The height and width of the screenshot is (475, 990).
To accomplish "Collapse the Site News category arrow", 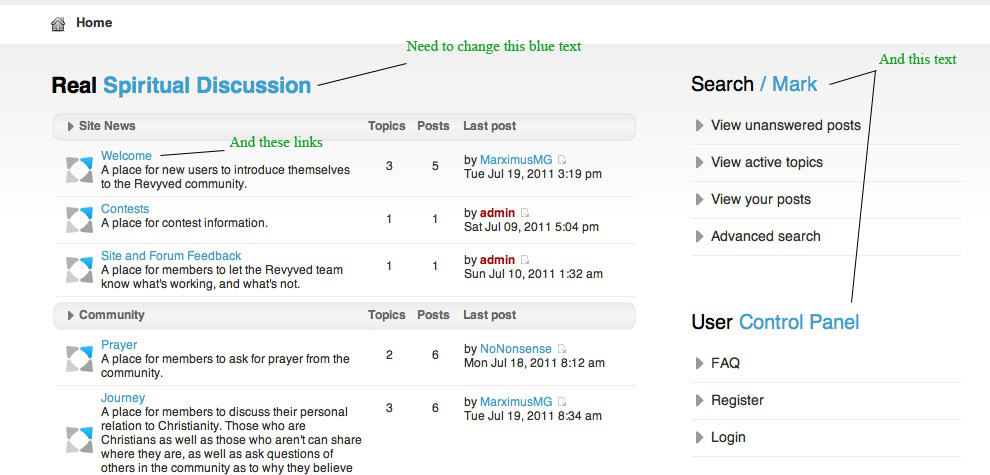I will coord(71,126).
